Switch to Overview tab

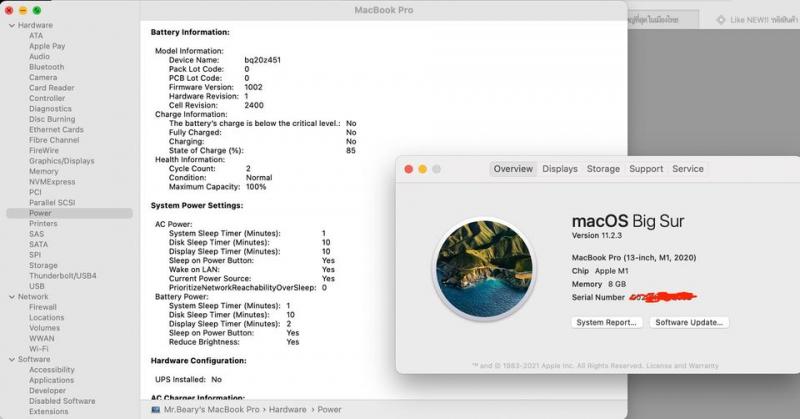tap(513, 169)
